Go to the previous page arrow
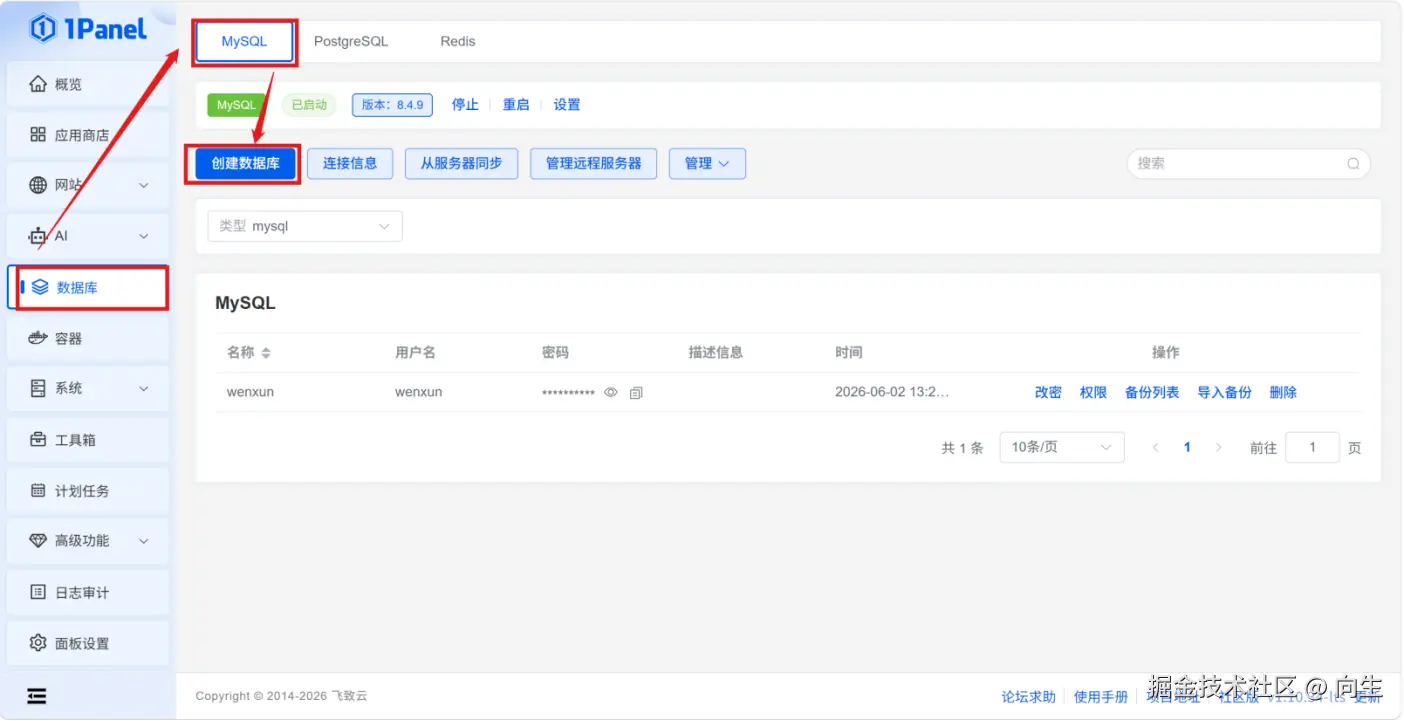The width and height of the screenshot is (1404, 721). point(1156,448)
